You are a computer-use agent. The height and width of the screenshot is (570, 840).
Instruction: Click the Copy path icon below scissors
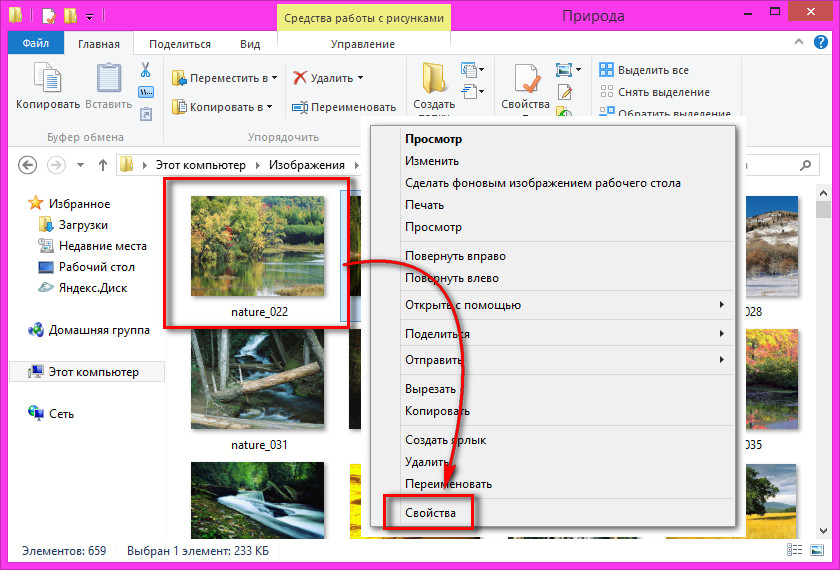(146, 92)
